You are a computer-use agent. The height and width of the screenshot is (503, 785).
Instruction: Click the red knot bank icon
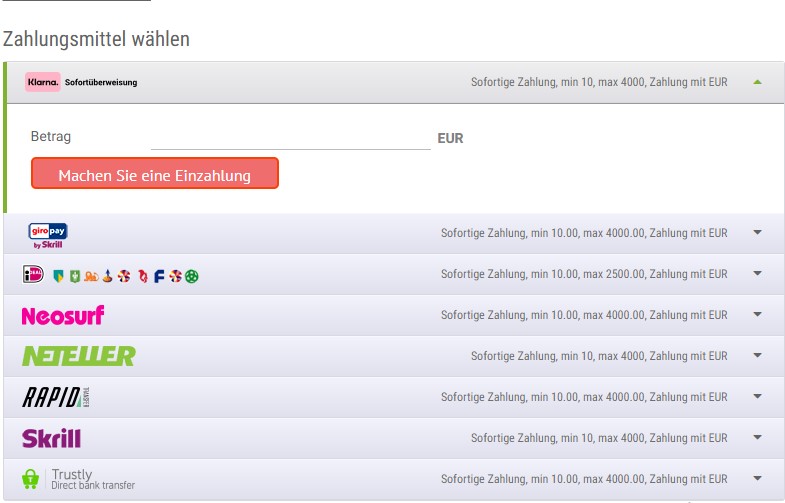point(143,276)
